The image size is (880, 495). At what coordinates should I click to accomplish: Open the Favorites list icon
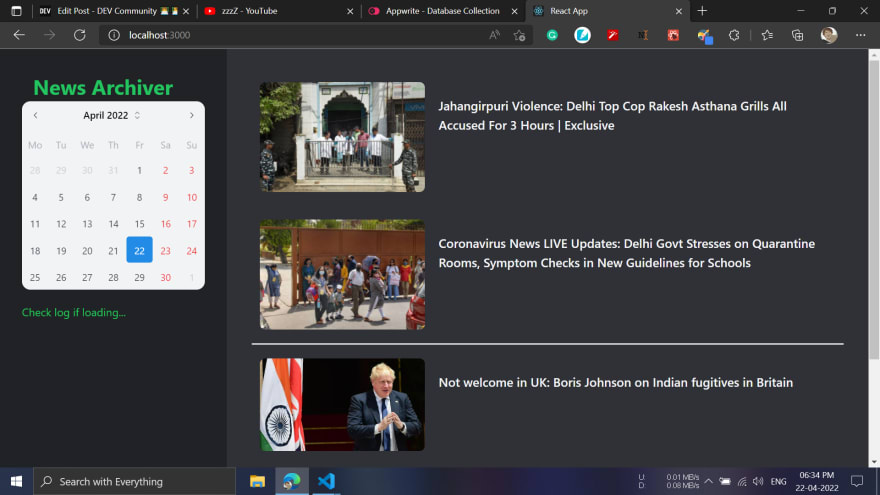click(767, 35)
